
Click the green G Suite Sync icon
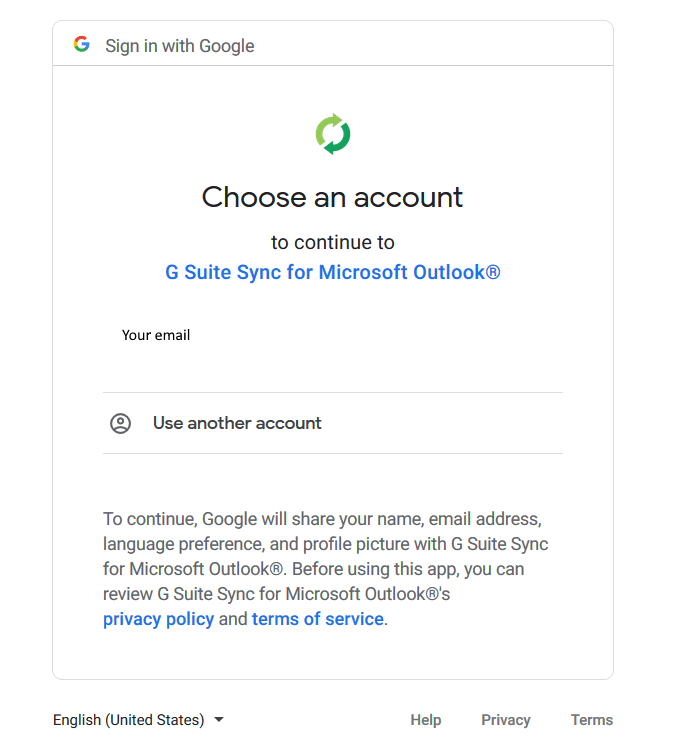[333, 134]
